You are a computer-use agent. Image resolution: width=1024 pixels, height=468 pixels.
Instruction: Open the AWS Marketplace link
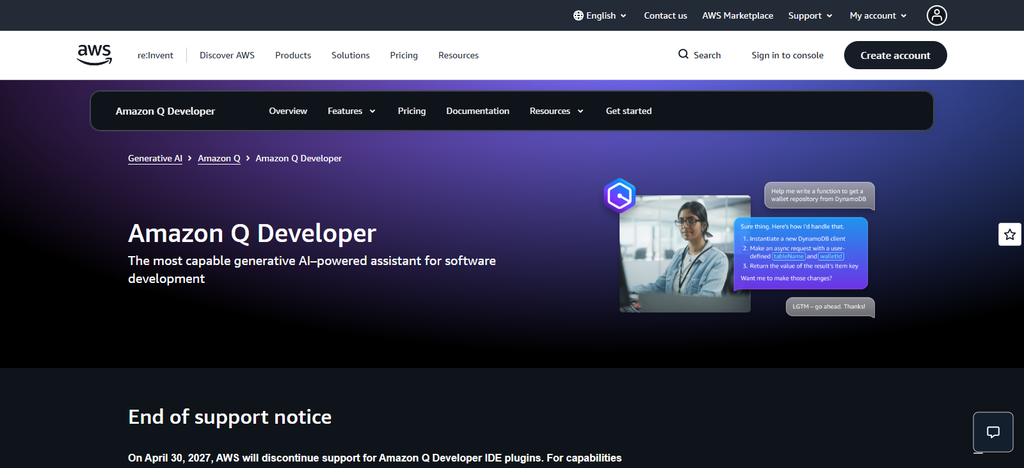tap(737, 16)
